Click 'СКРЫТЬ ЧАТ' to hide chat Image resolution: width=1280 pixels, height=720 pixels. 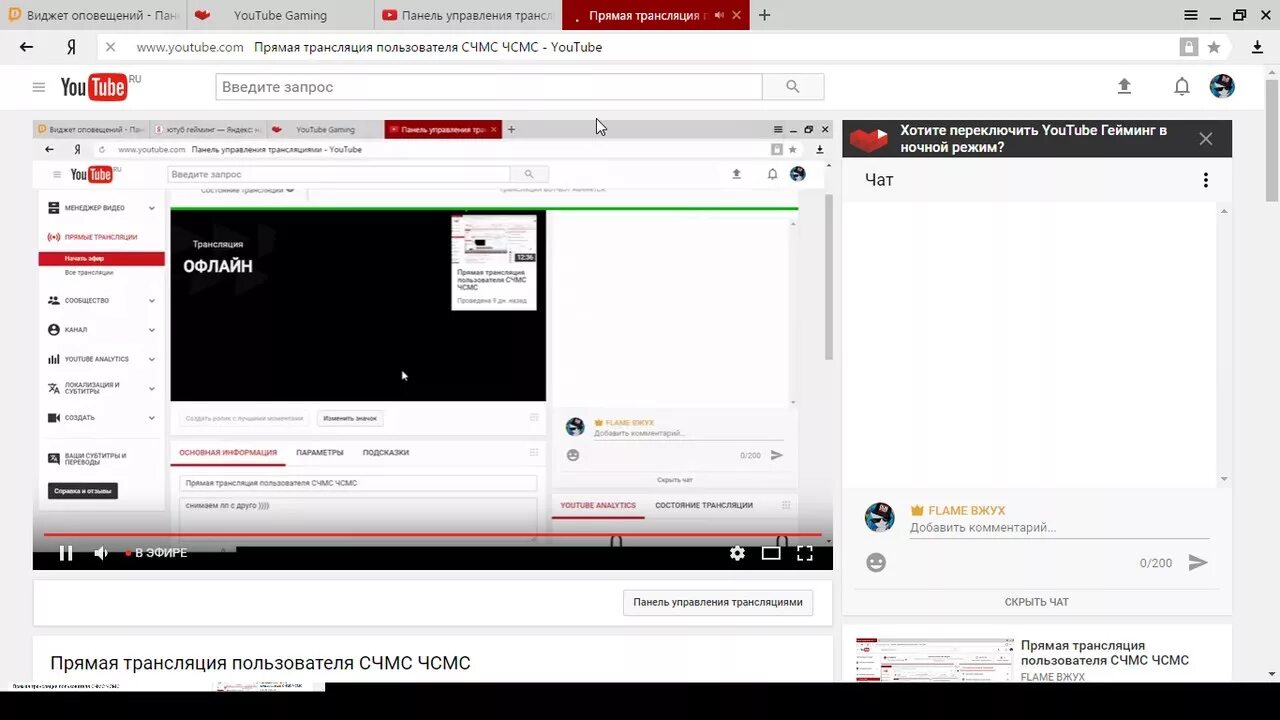(1037, 602)
